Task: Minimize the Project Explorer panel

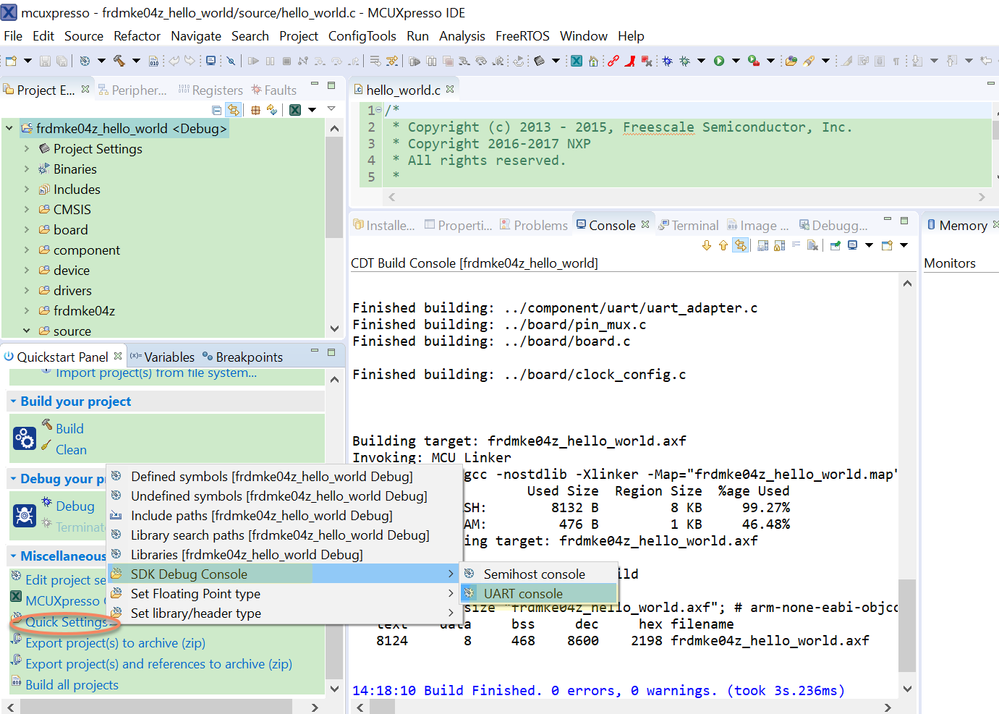Action: coord(314,85)
